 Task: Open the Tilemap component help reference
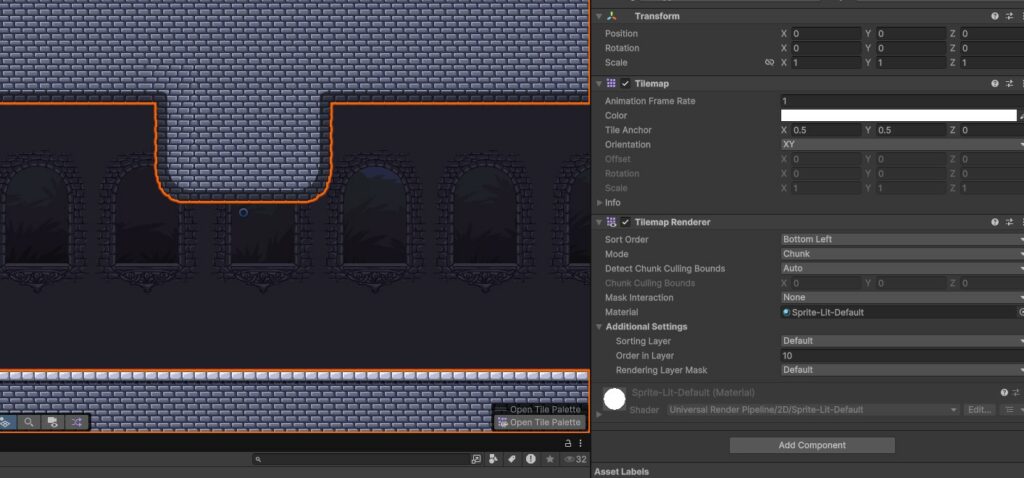click(x=995, y=84)
